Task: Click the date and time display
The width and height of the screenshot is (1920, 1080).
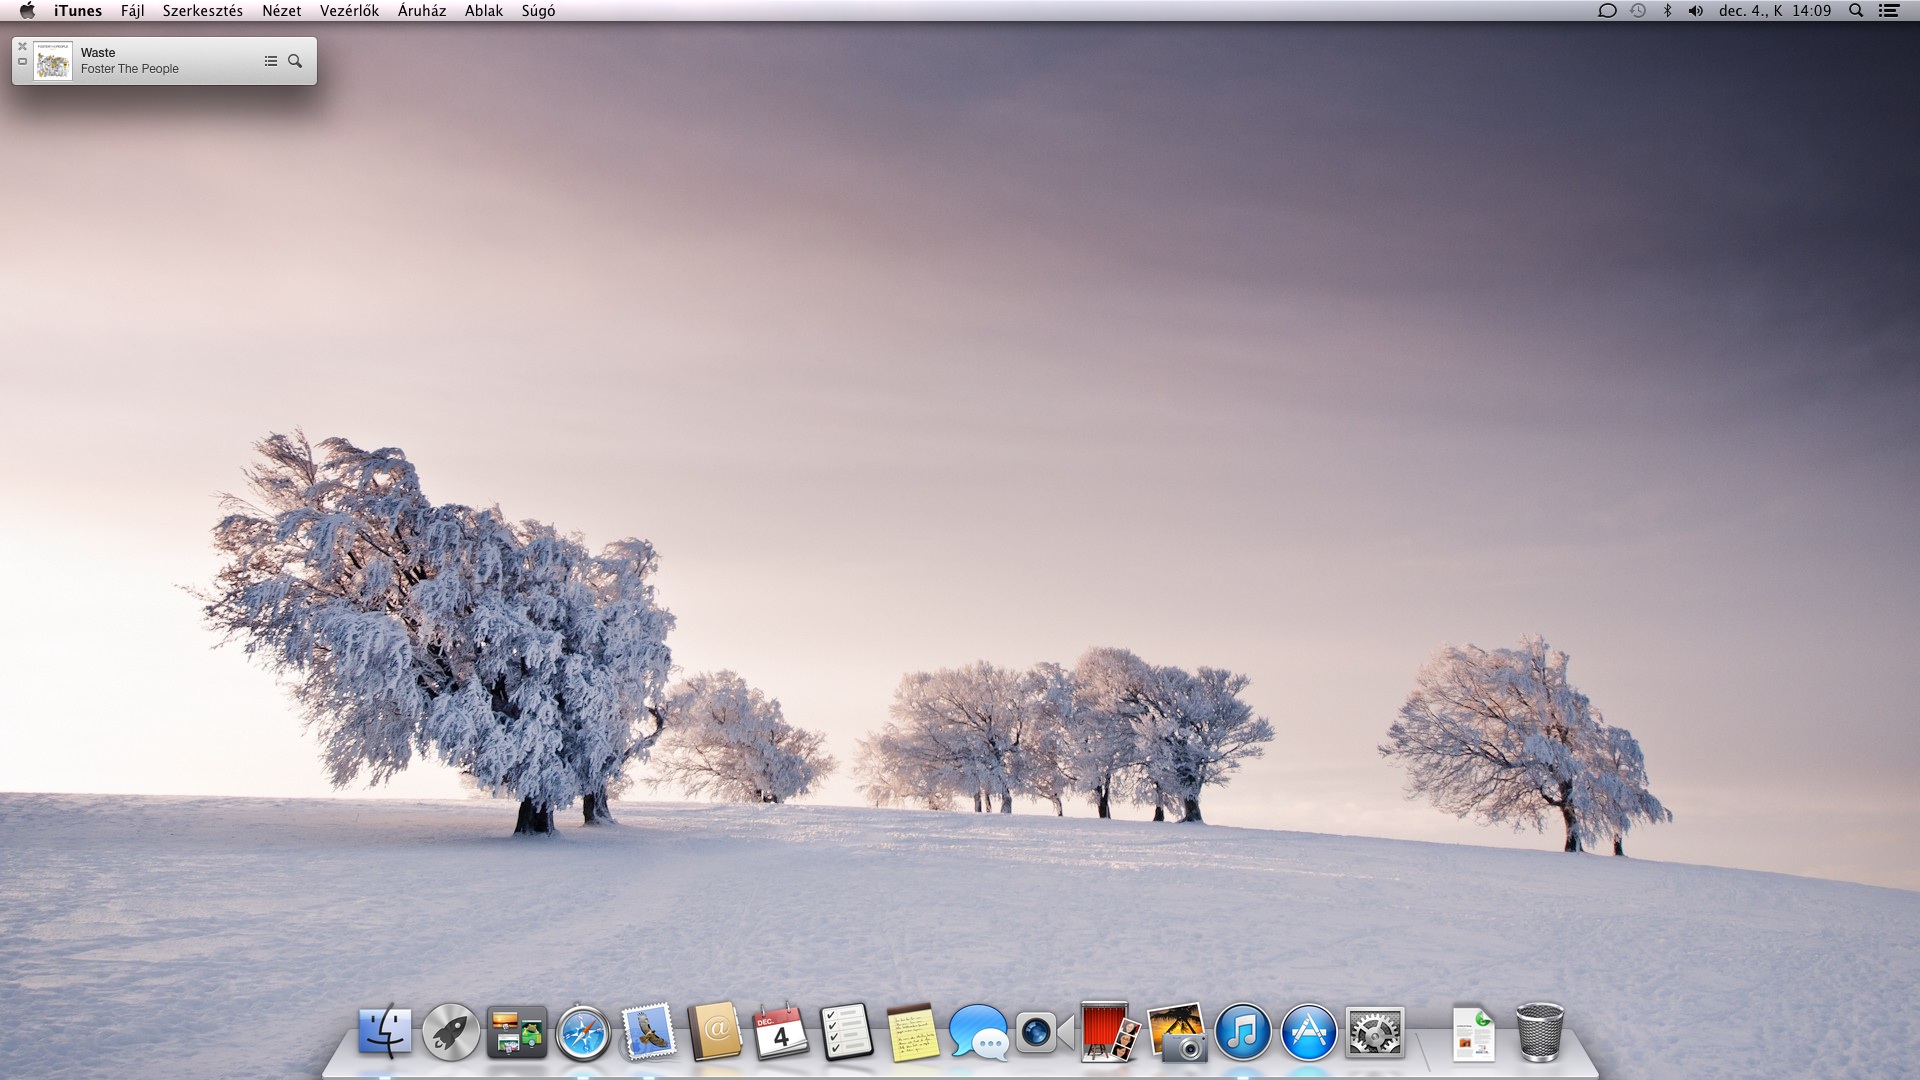Action: [1775, 11]
